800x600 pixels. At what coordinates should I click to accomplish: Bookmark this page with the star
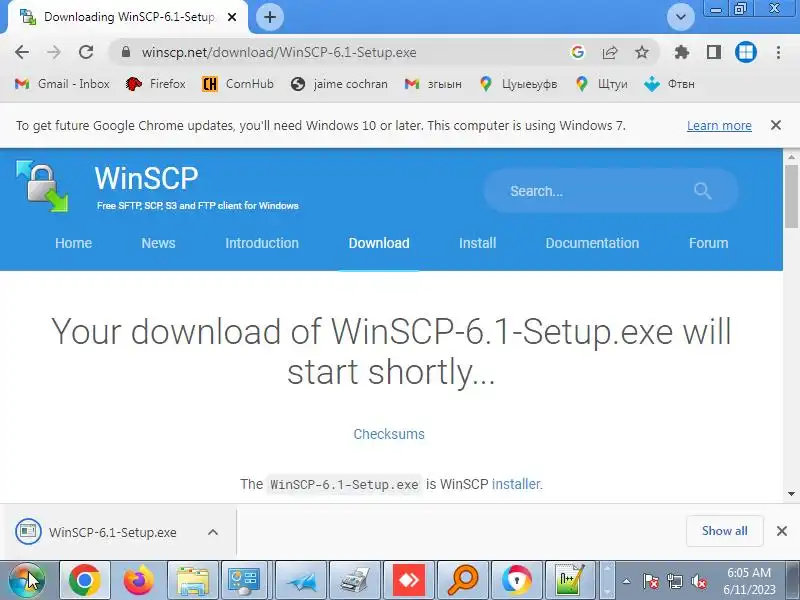(642, 52)
